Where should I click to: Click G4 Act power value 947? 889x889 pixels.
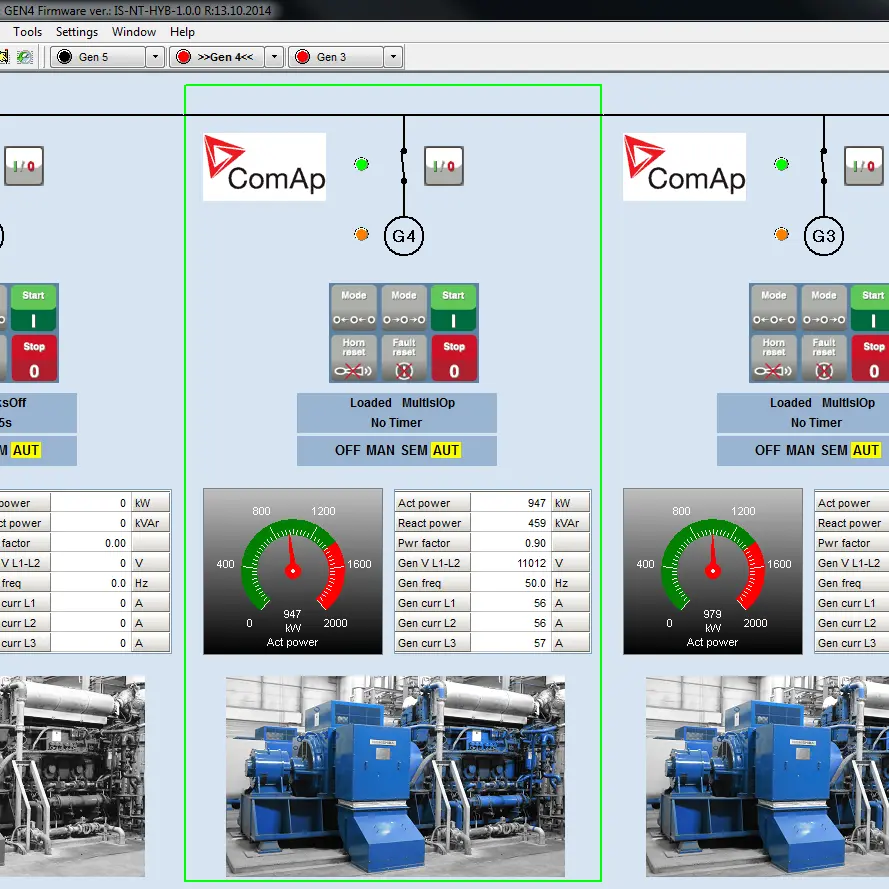tap(510, 503)
